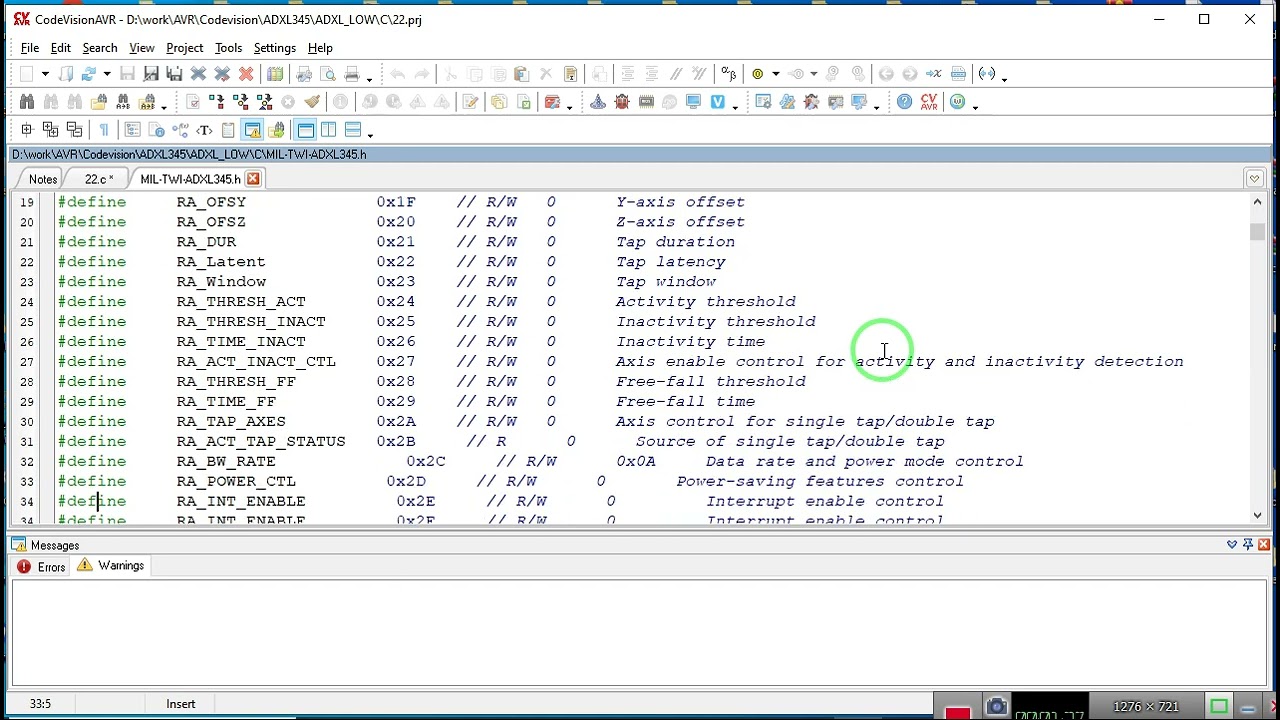
Task: Click the Terminal monitor icon
Action: click(694, 102)
